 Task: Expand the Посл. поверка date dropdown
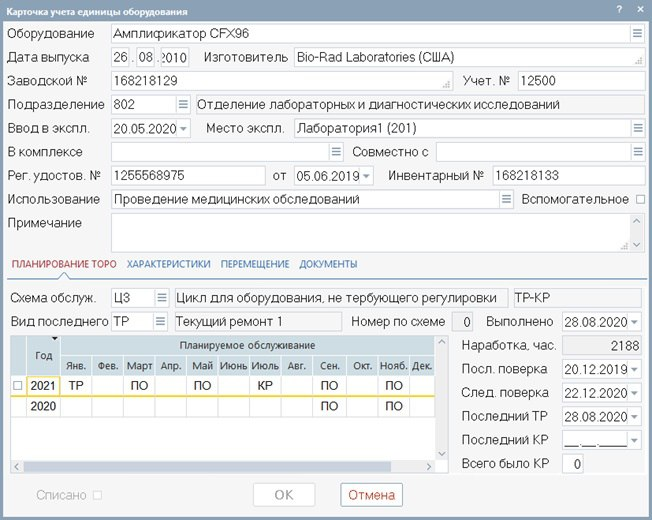(634, 369)
